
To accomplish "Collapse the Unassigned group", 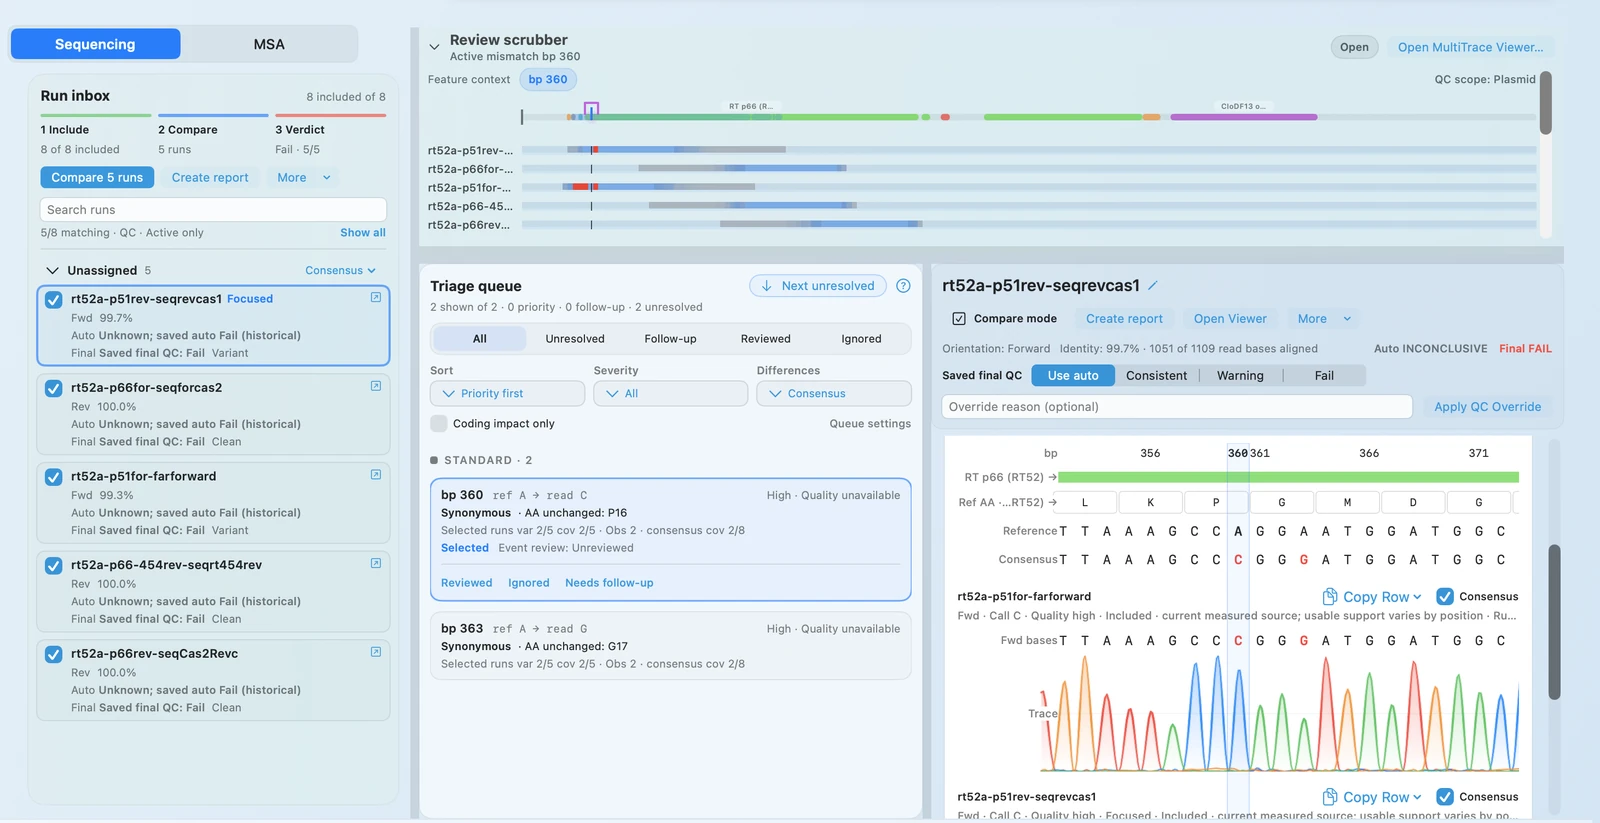I will 52,271.
